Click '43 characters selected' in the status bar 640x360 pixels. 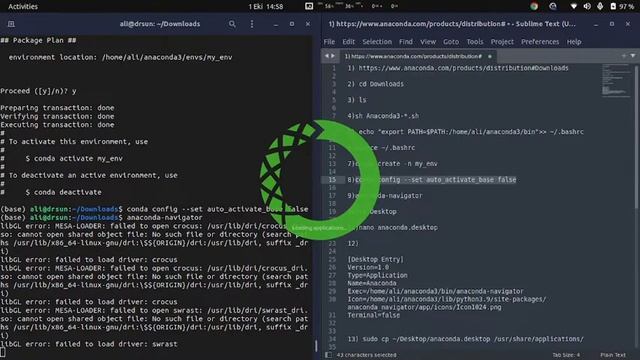(x=366, y=355)
